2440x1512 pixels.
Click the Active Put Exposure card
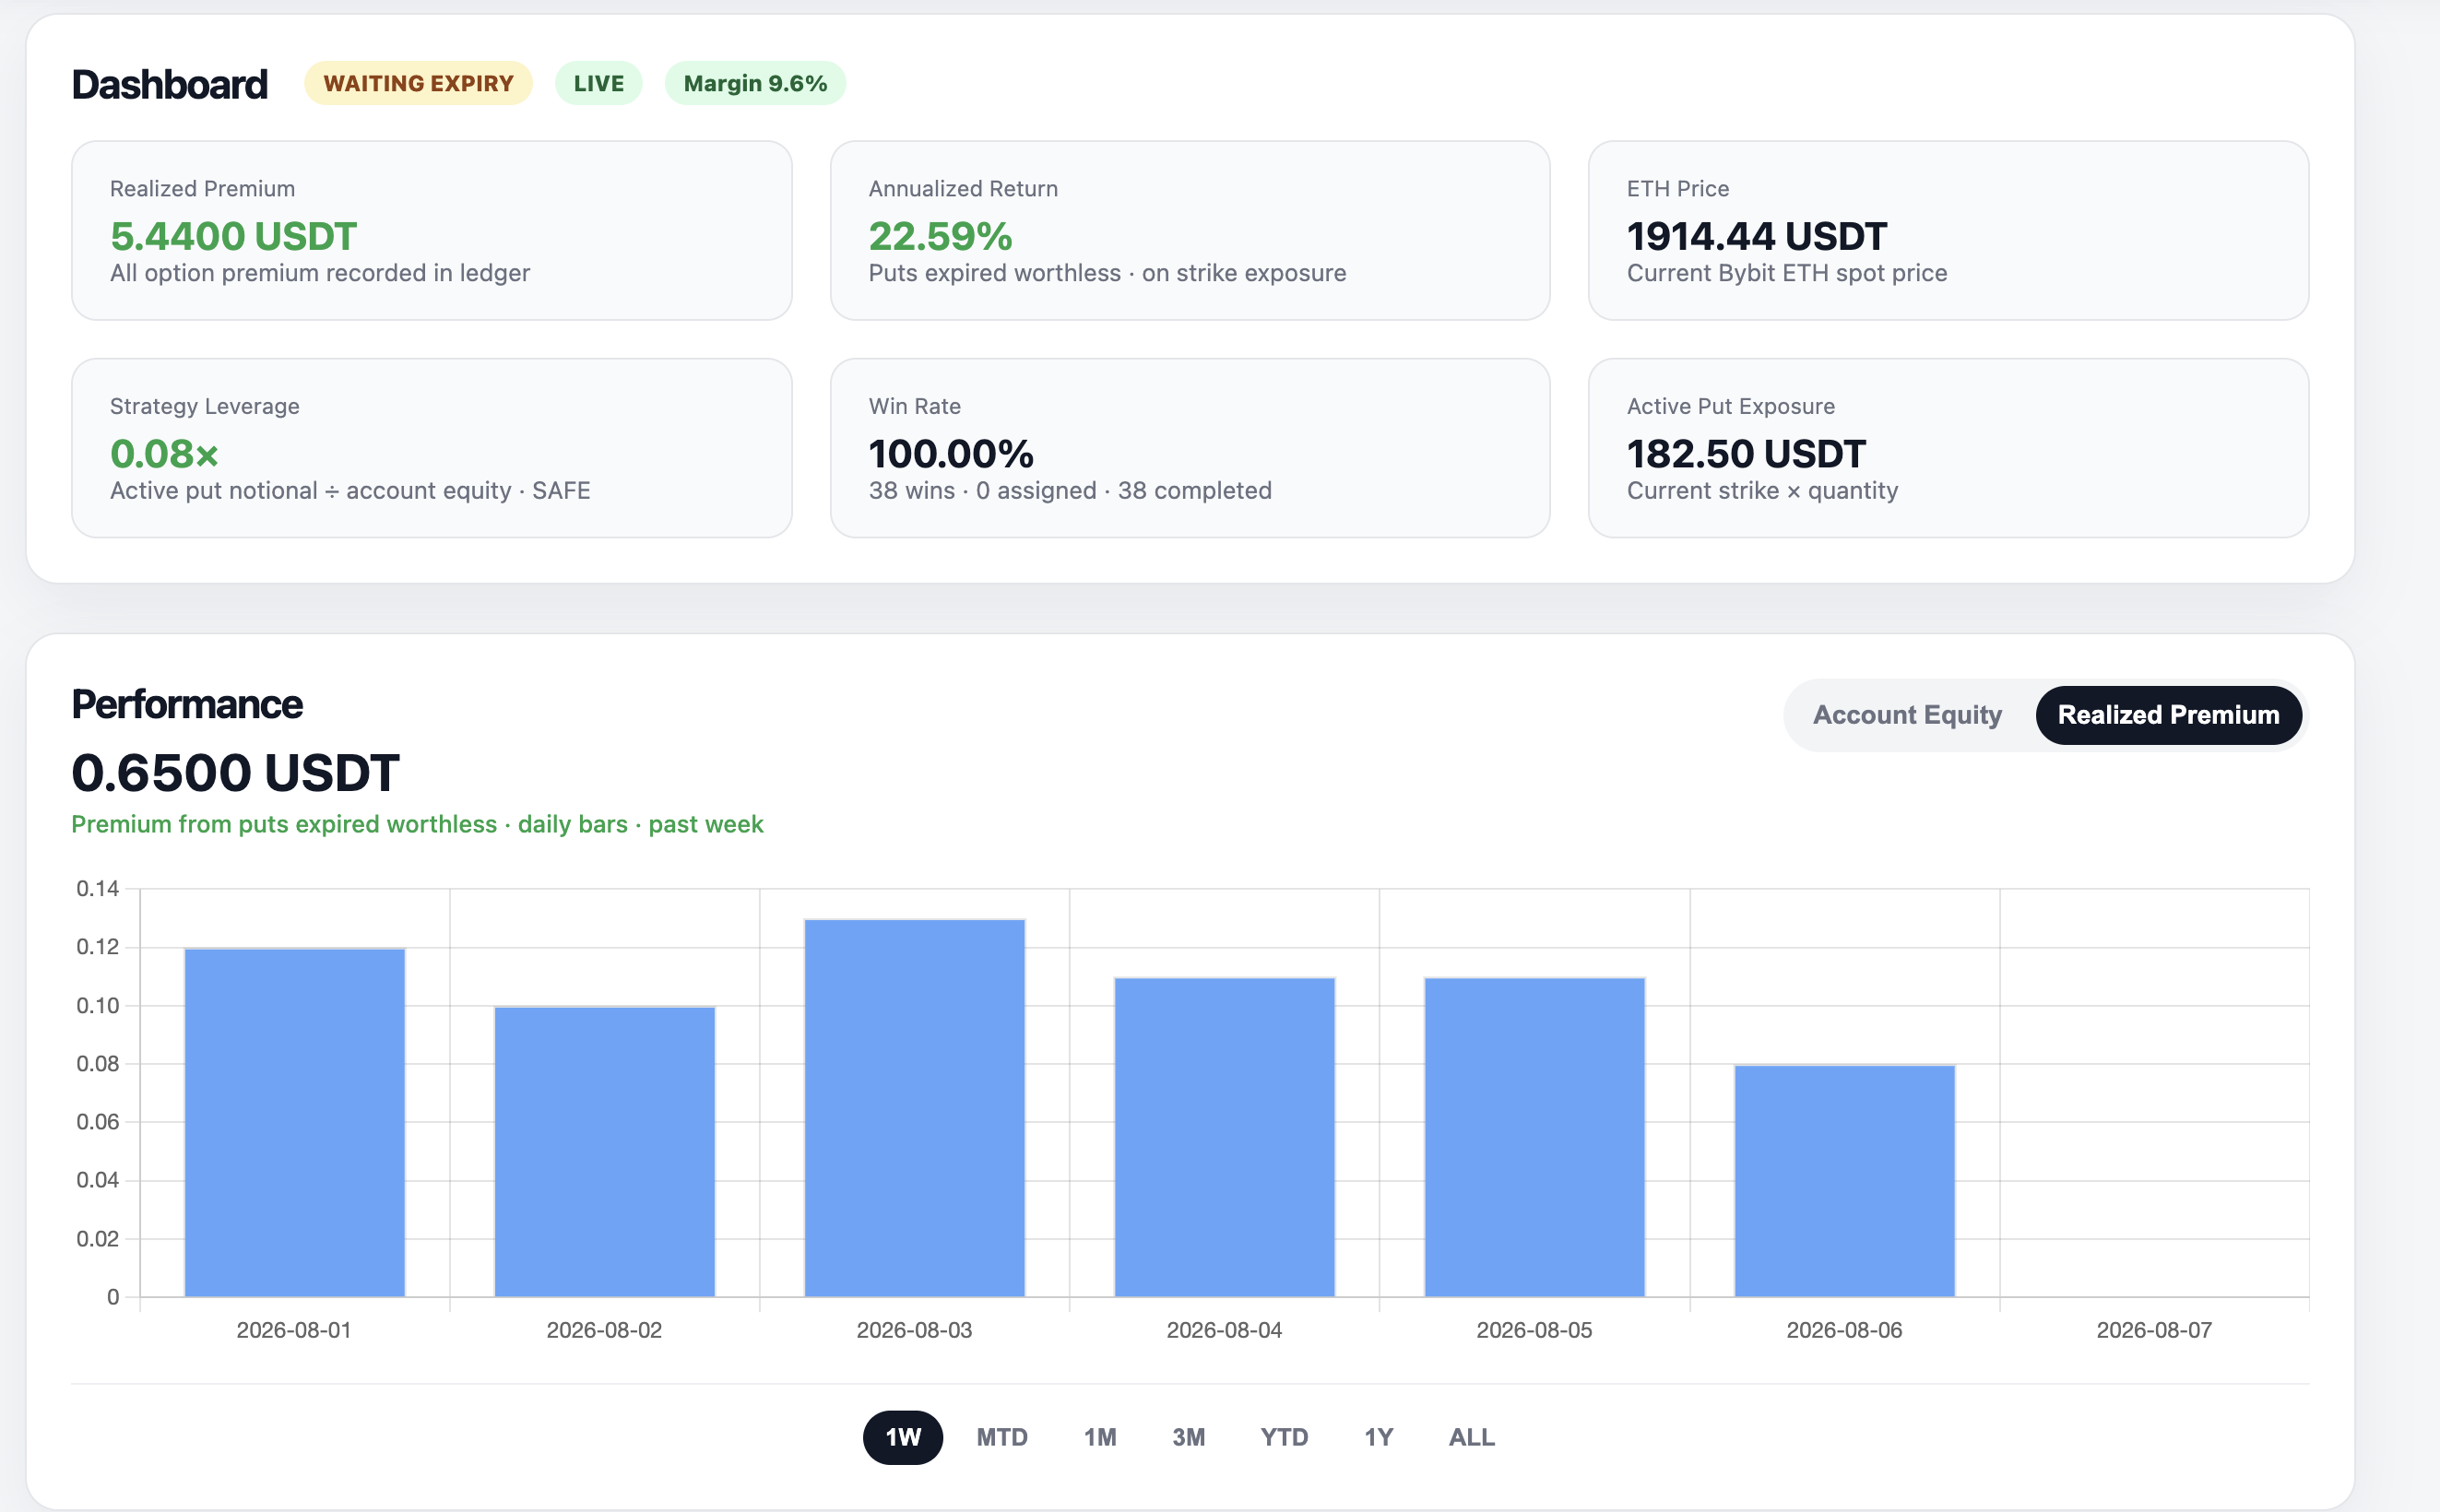click(x=1948, y=448)
